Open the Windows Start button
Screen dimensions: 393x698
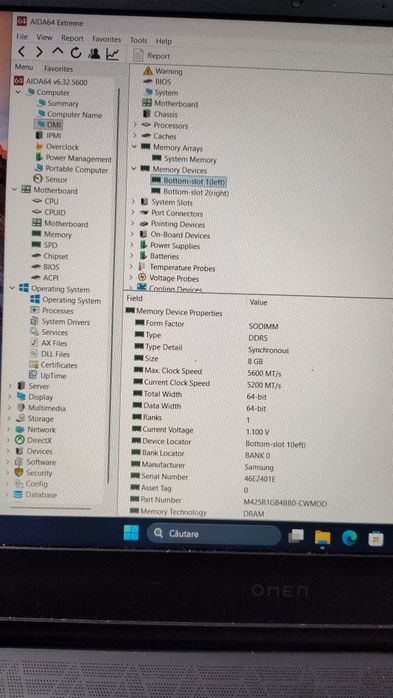click(x=131, y=532)
